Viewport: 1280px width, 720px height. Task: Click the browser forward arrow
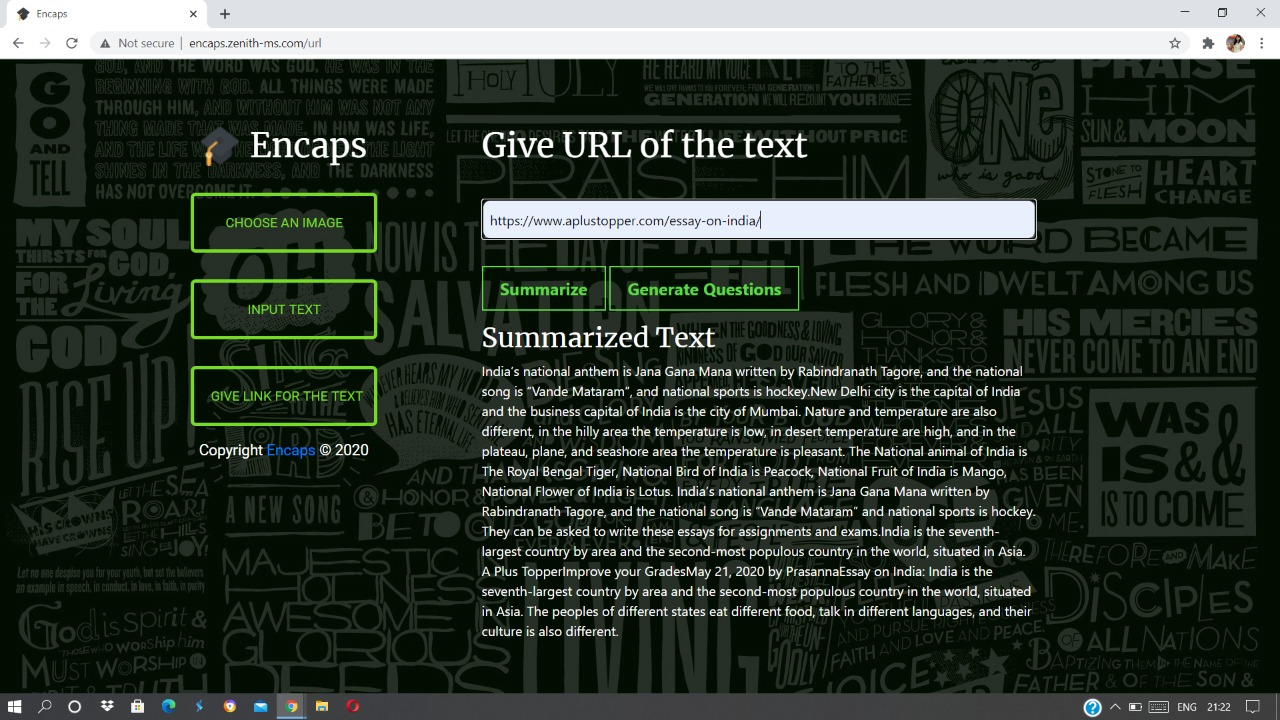45,43
